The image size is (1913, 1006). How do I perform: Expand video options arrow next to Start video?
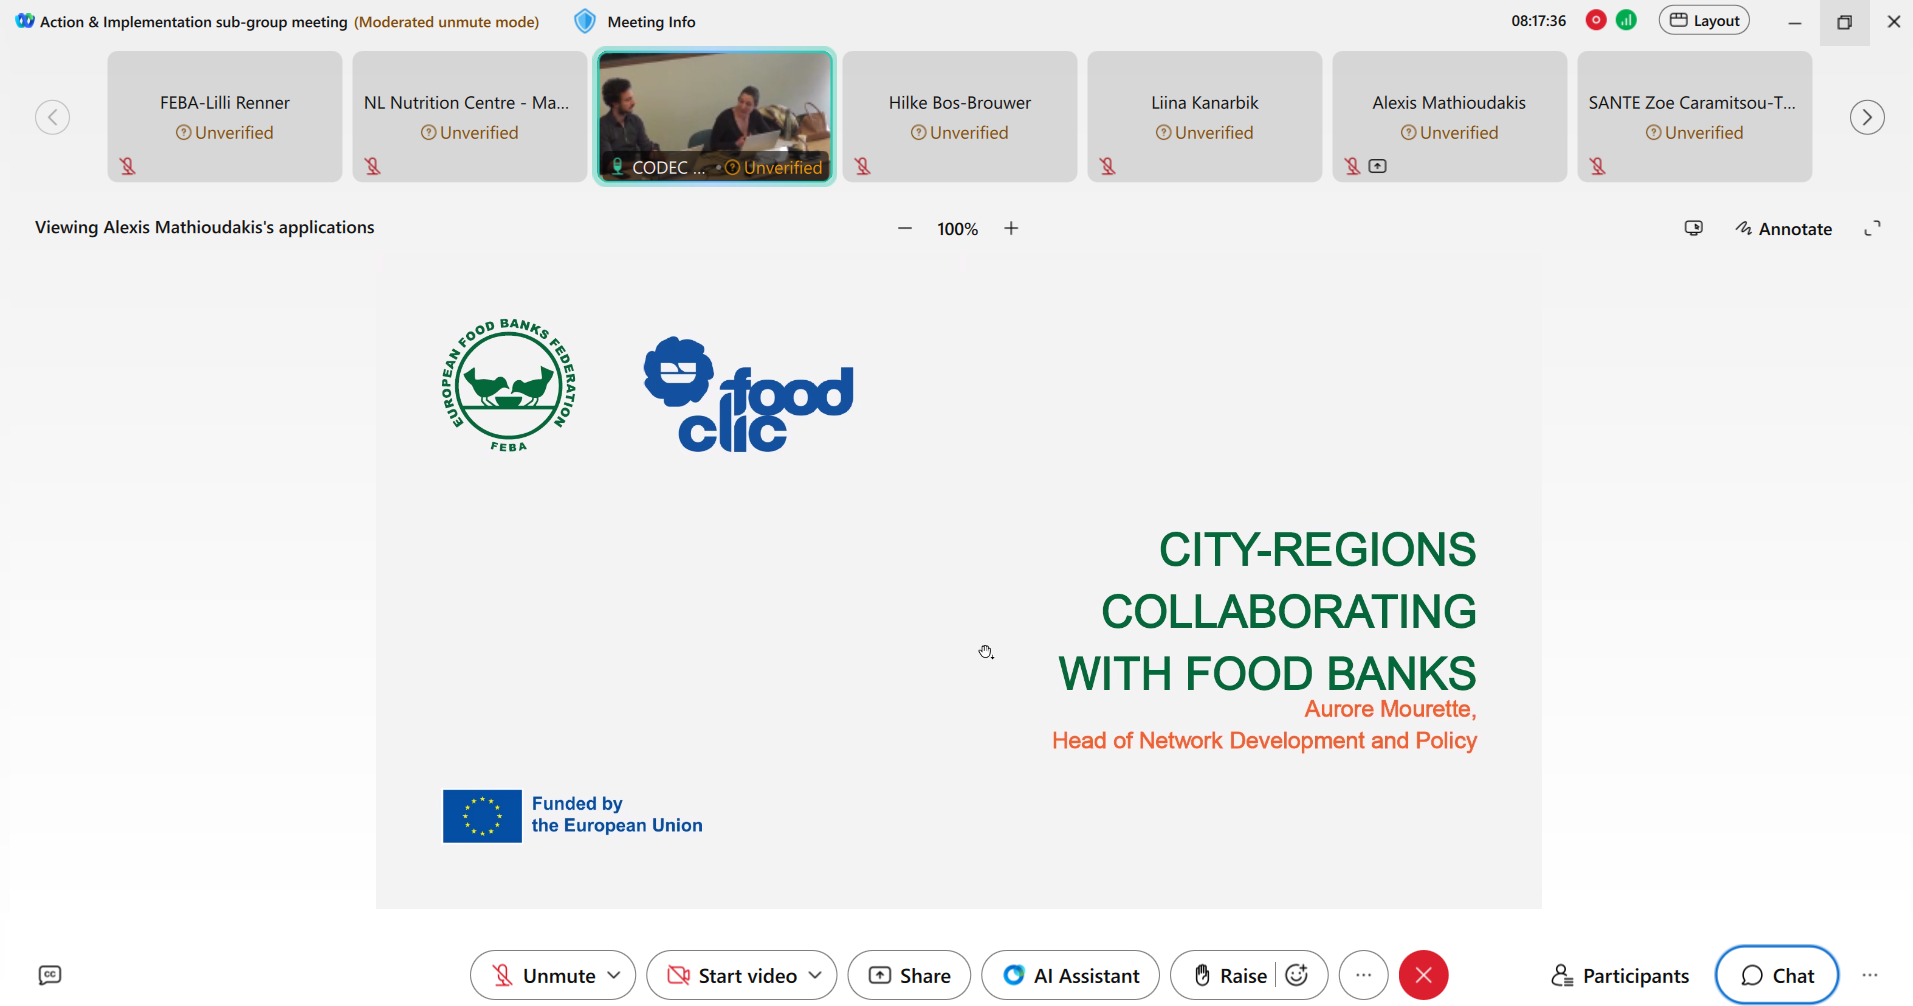816,975
